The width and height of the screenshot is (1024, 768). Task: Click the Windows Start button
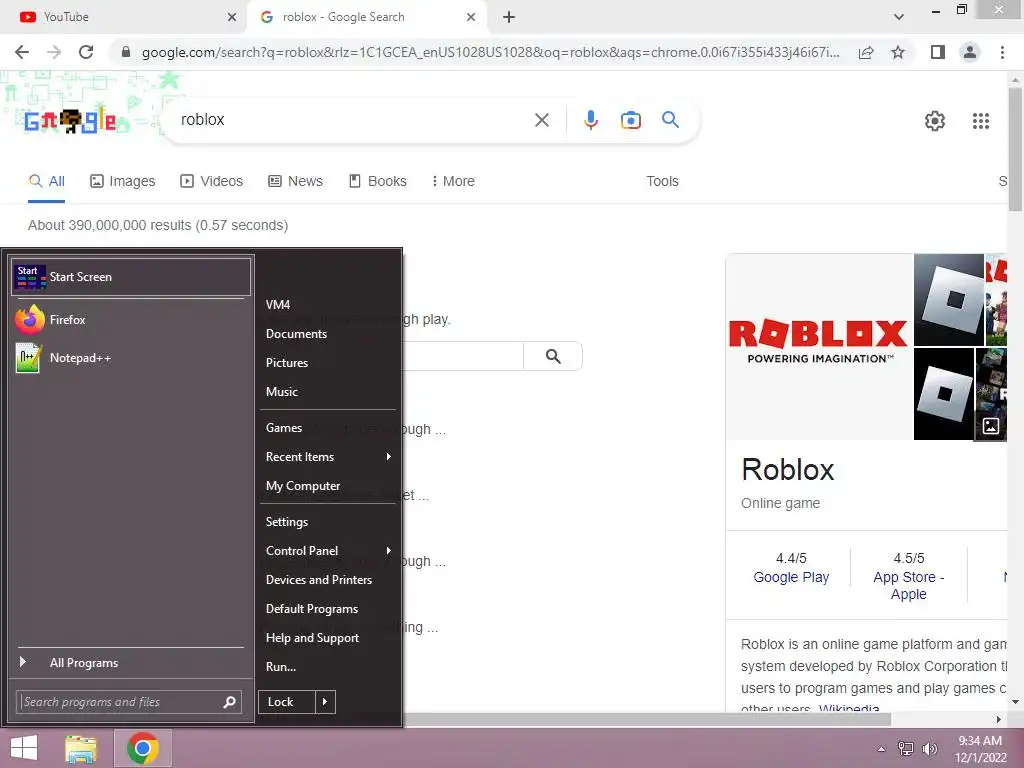pyautogui.click(x=24, y=748)
